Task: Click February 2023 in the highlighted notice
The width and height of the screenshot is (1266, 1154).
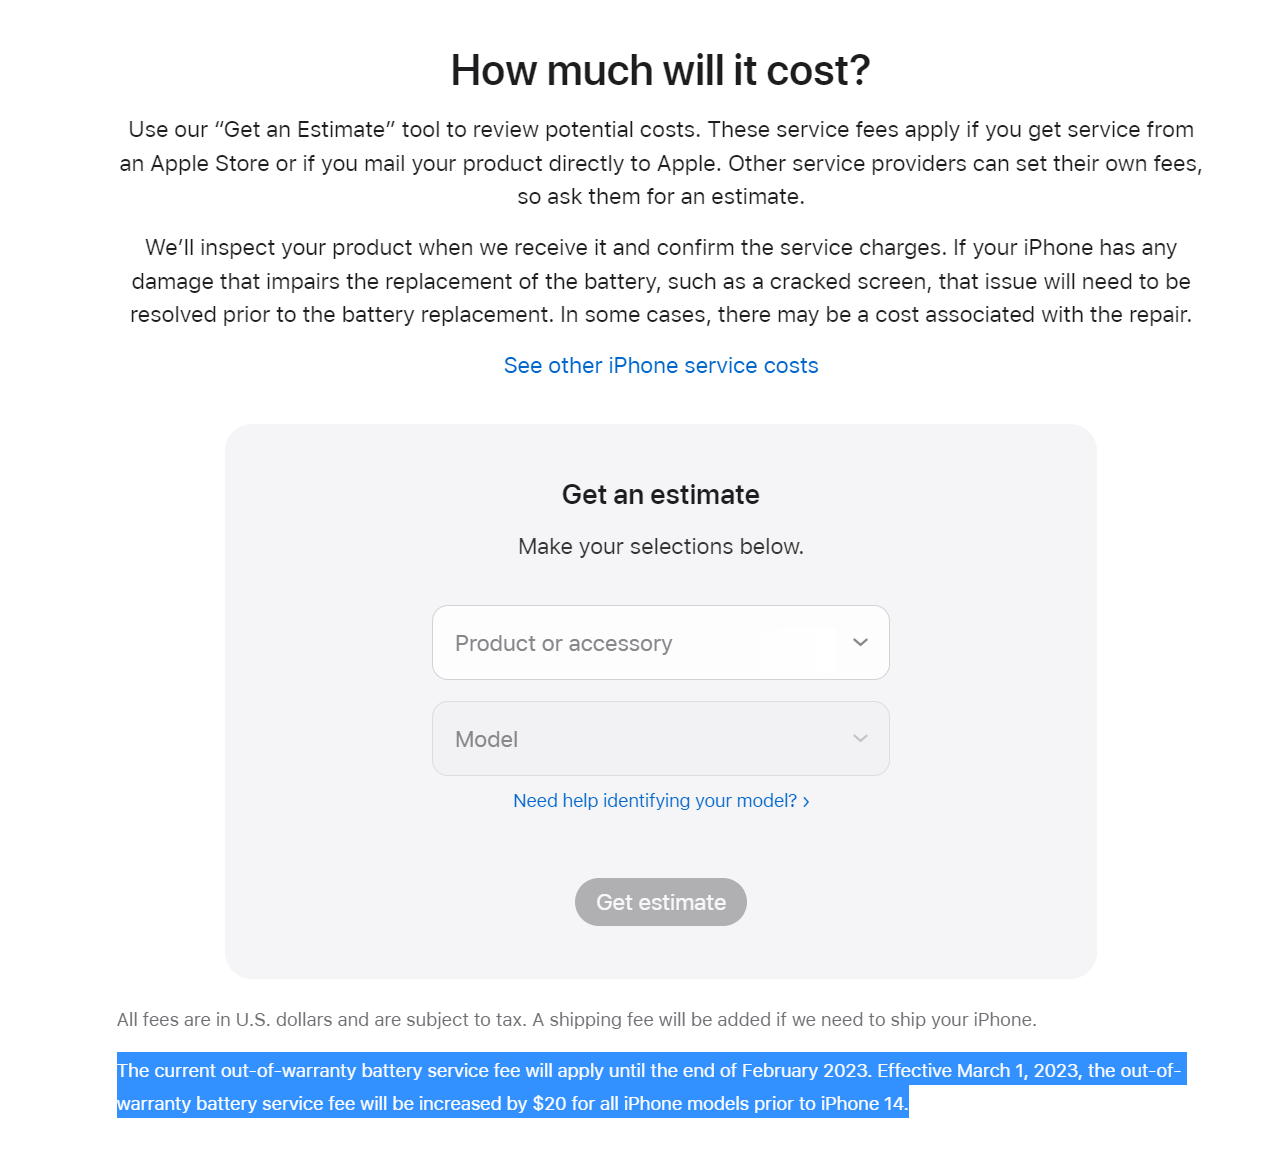Action: [806, 1071]
